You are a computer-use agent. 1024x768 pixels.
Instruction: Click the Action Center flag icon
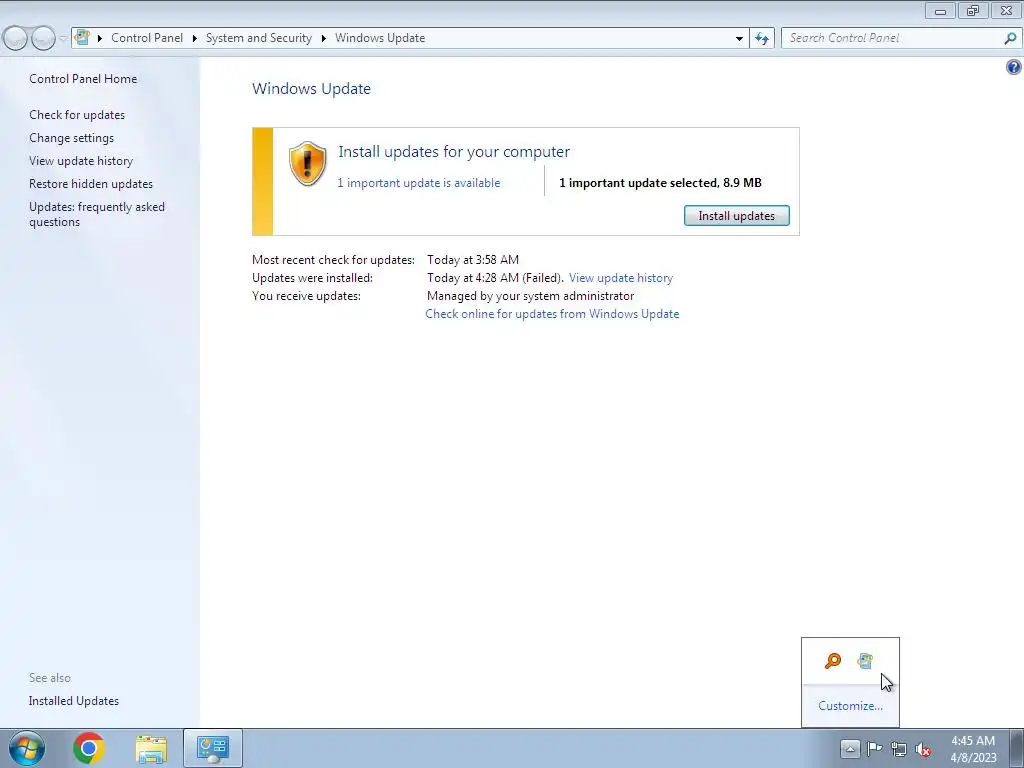pyautogui.click(x=874, y=748)
